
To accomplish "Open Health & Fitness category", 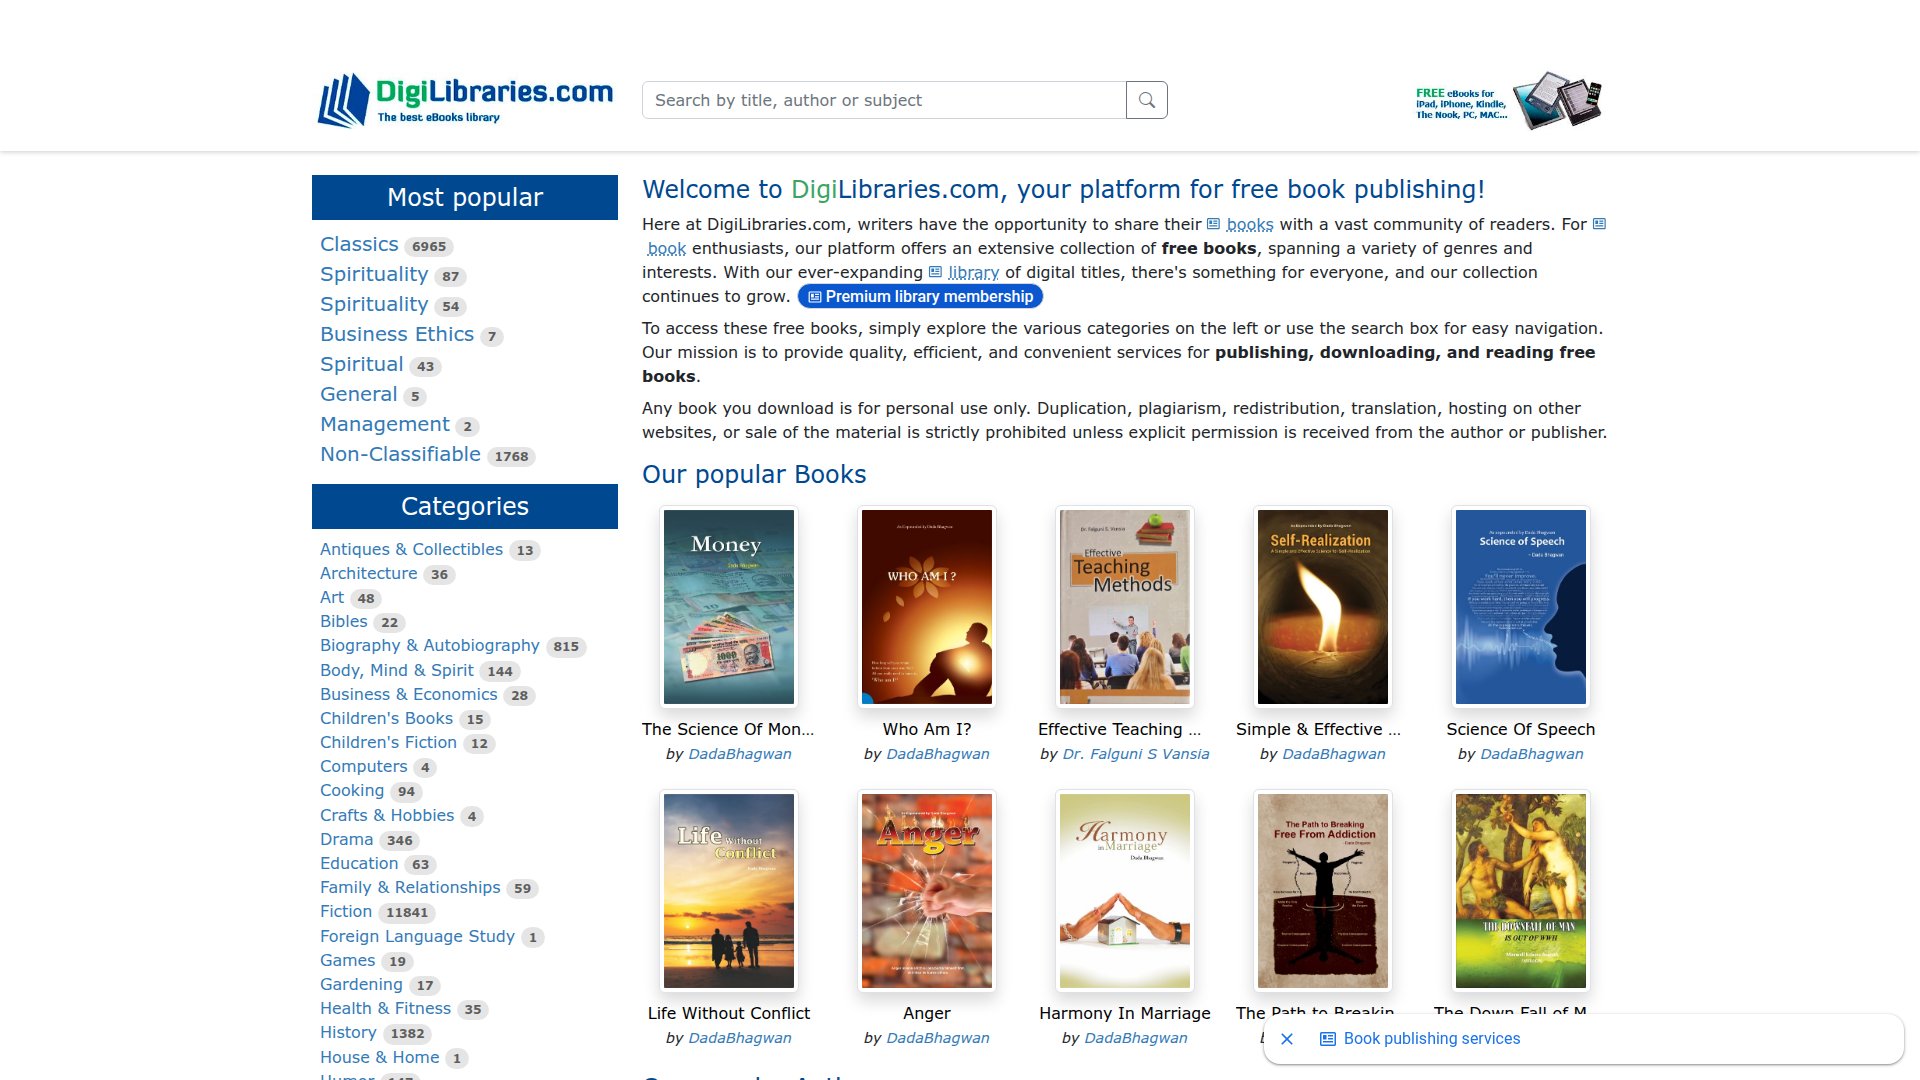I will coord(385,1008).
